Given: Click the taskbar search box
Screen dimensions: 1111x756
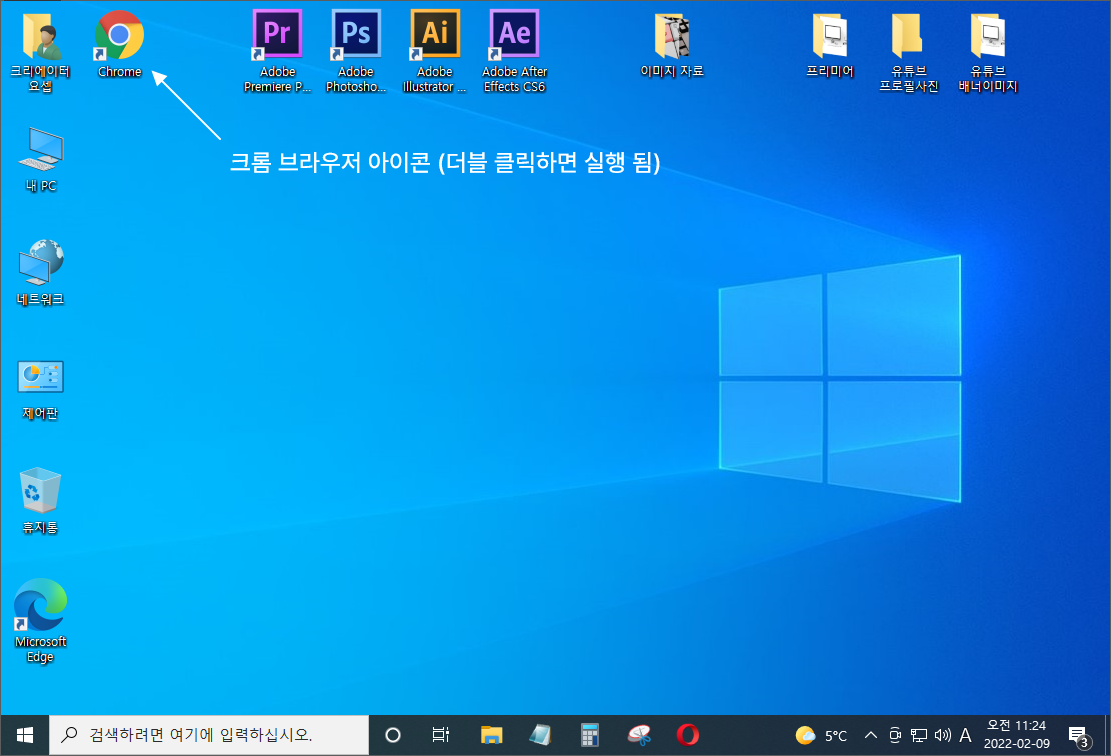Looking at the screenshot, I should click(x=209, y=735).
